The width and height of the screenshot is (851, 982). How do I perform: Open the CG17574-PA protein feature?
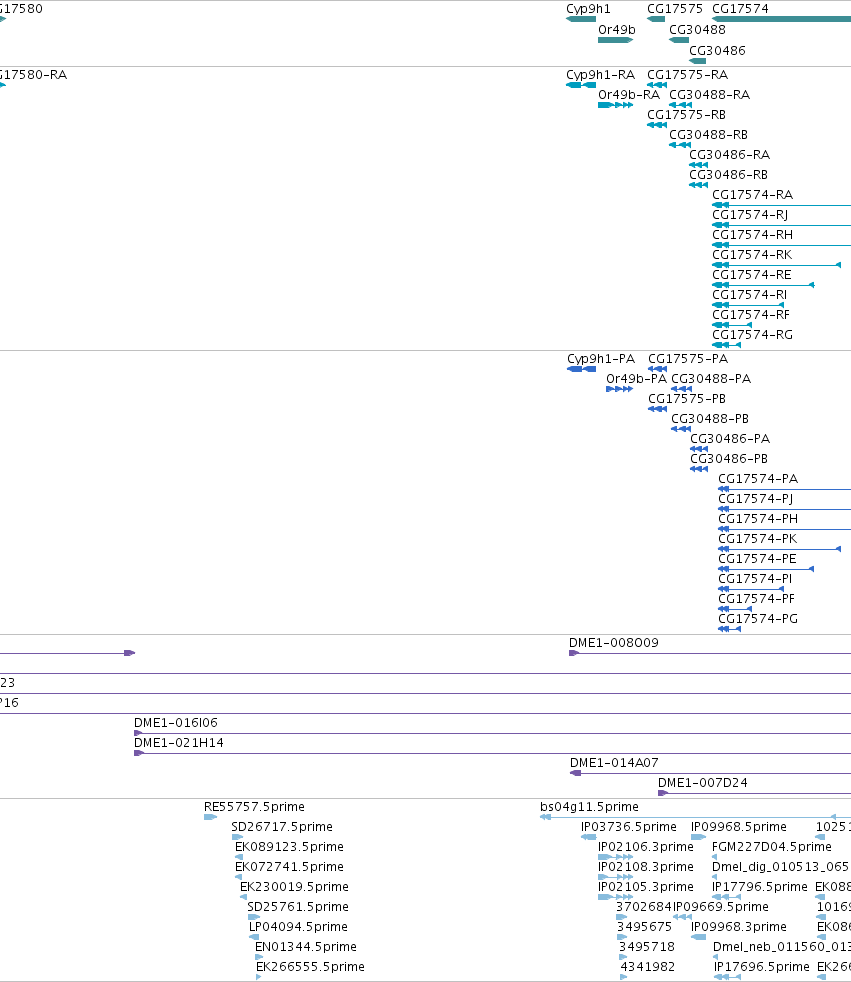coord(785,489)
